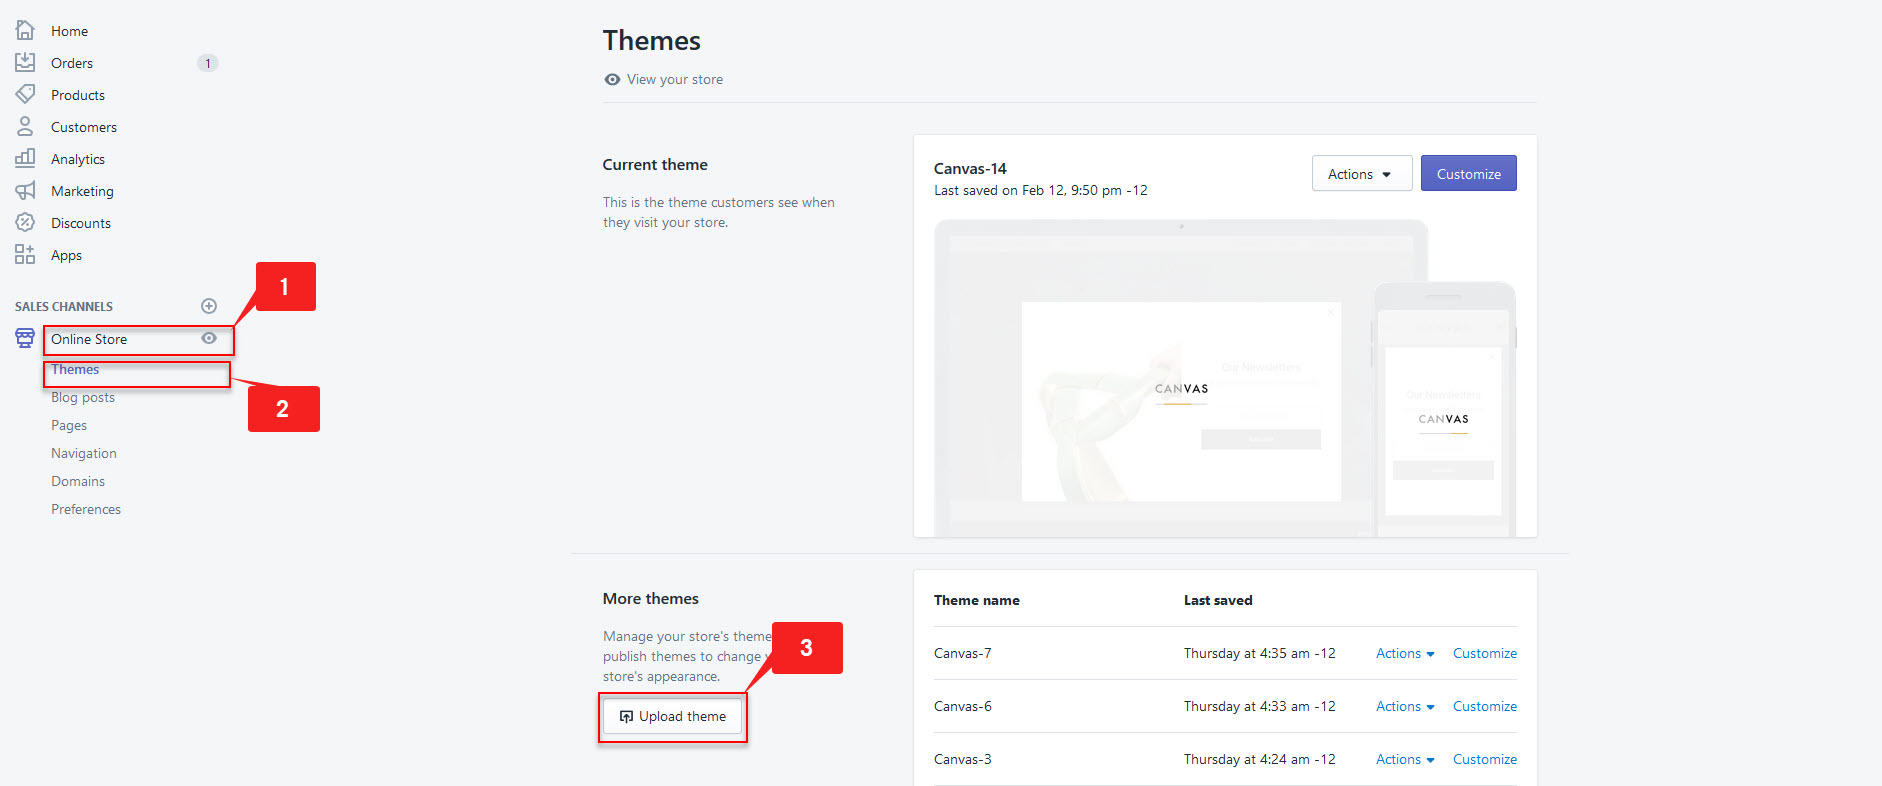Click the Apps grid icon
Image resolution: width=1882 pixels, height=786 pixels.
25,254
